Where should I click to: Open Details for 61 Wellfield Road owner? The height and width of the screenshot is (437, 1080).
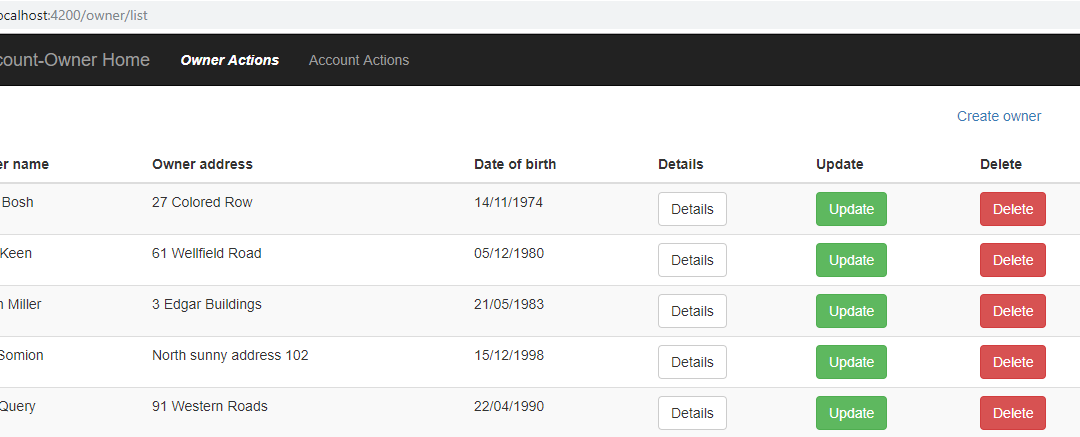(x=692, y=260)
